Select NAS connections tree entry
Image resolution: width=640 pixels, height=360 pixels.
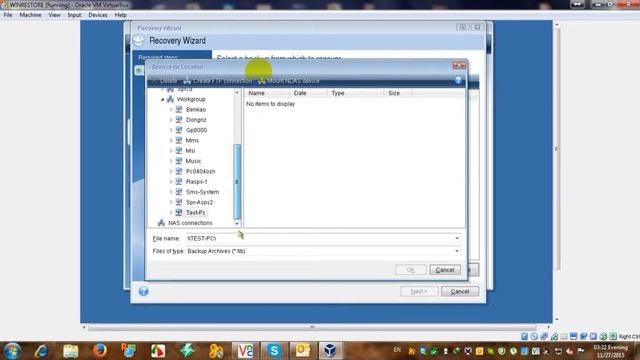[x=190, y=223]
